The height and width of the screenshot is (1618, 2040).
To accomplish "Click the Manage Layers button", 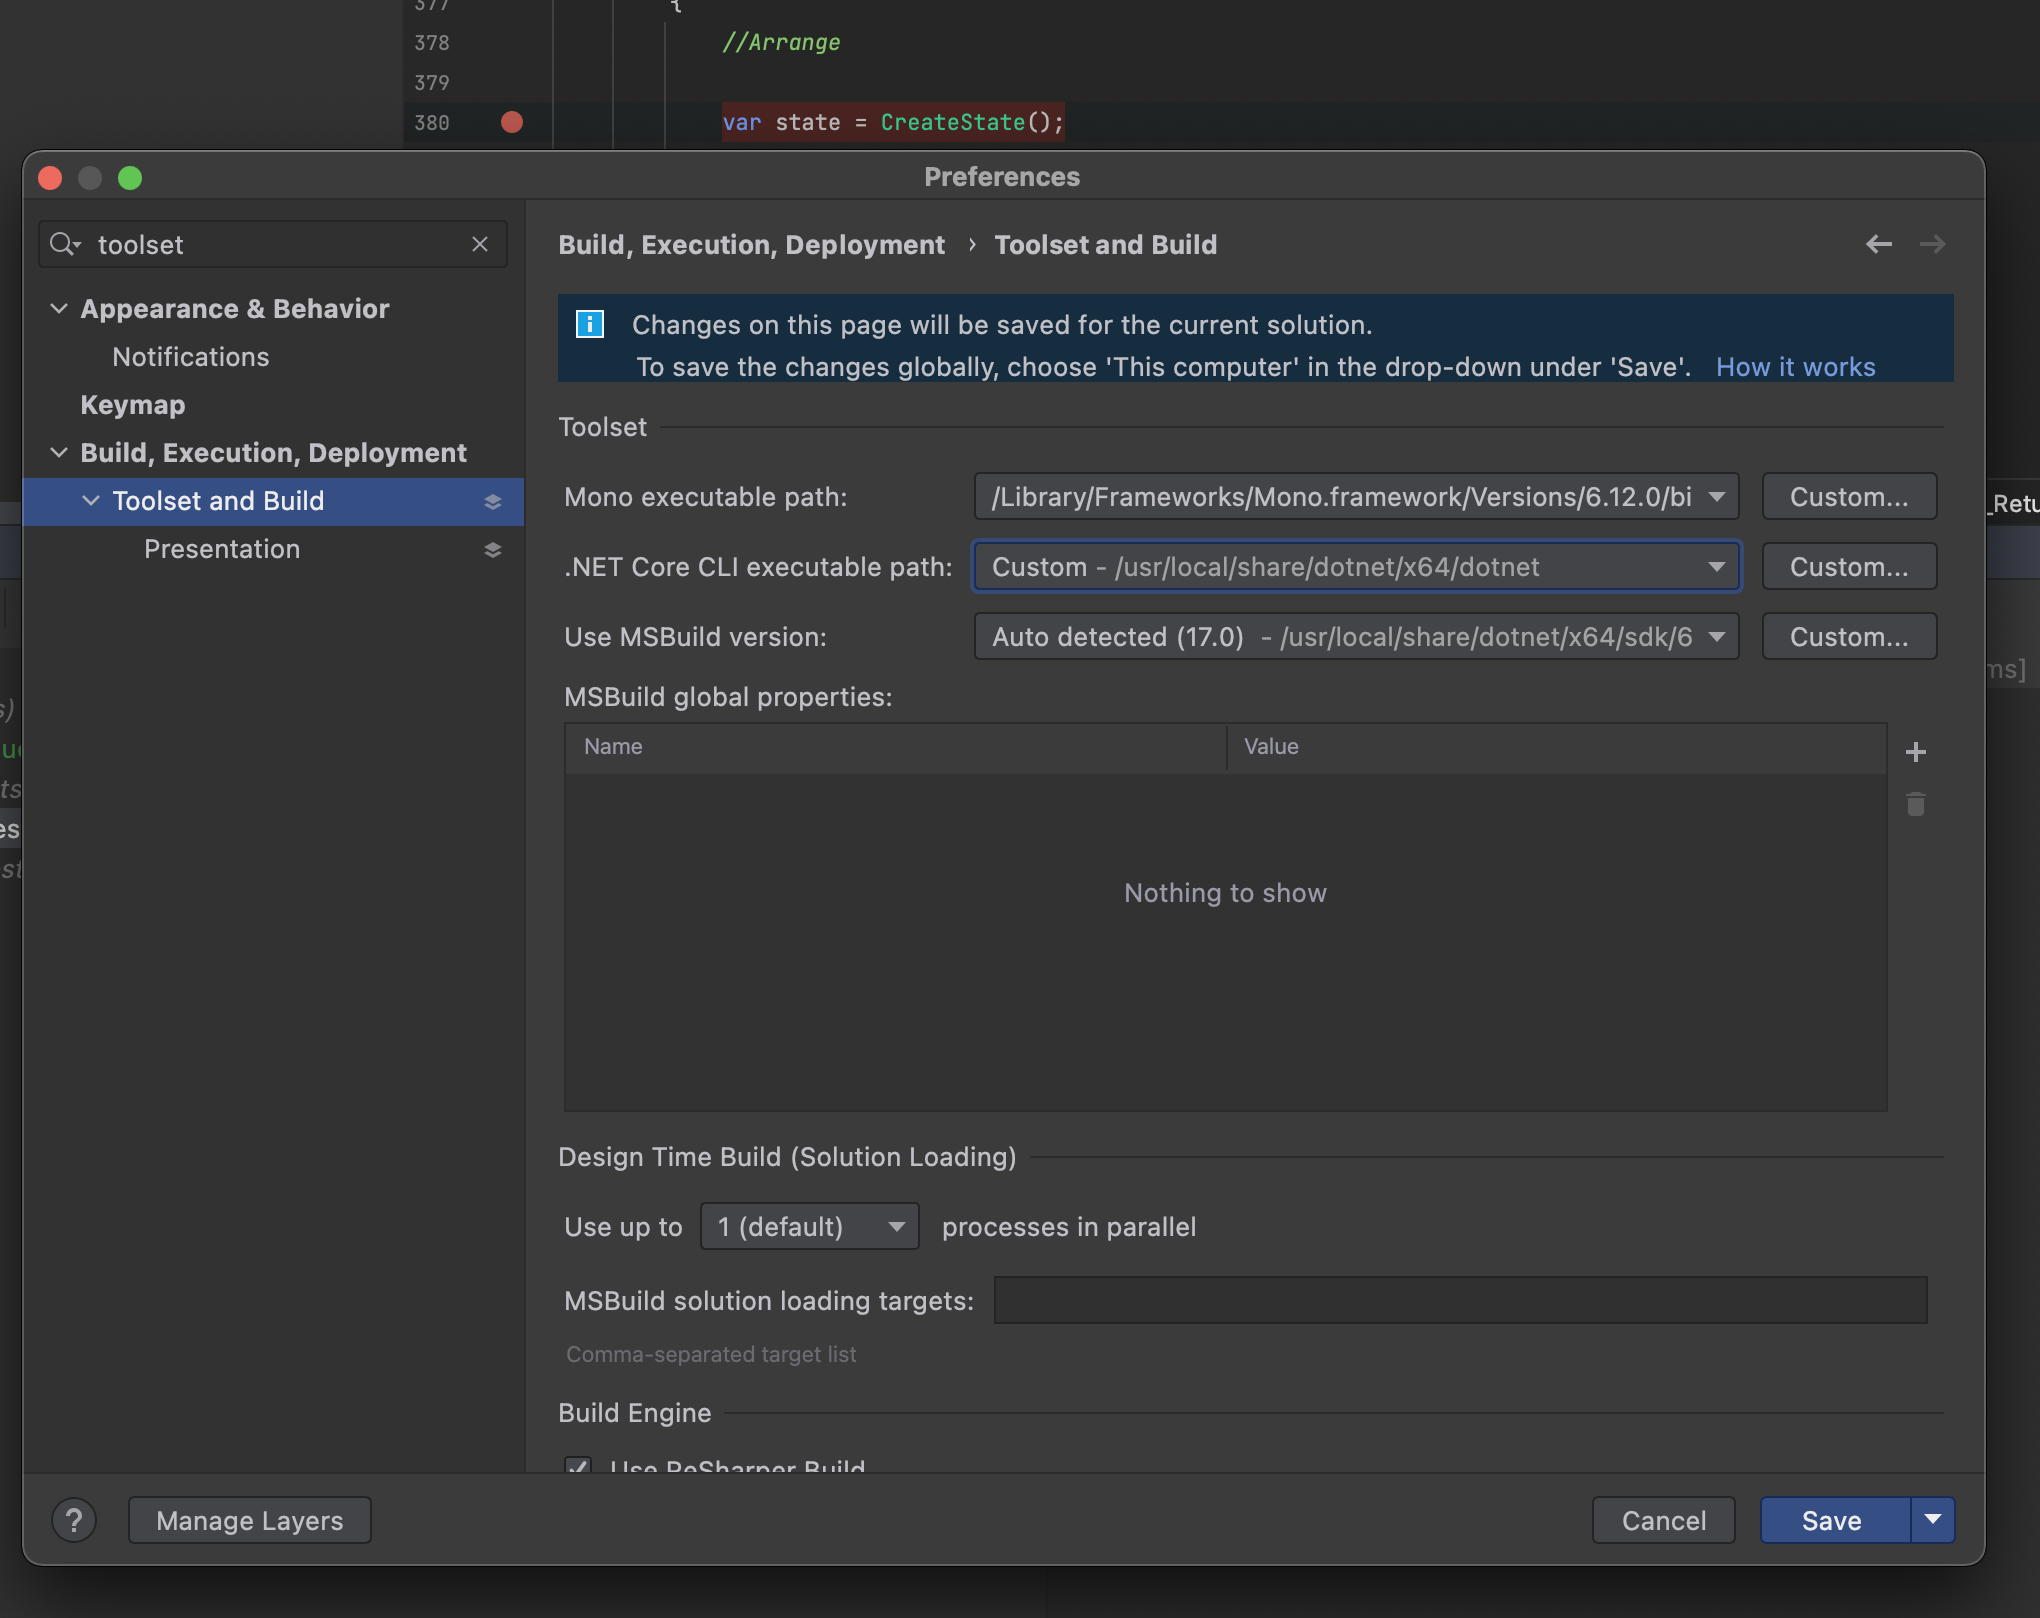I will tap(249, 1520).
